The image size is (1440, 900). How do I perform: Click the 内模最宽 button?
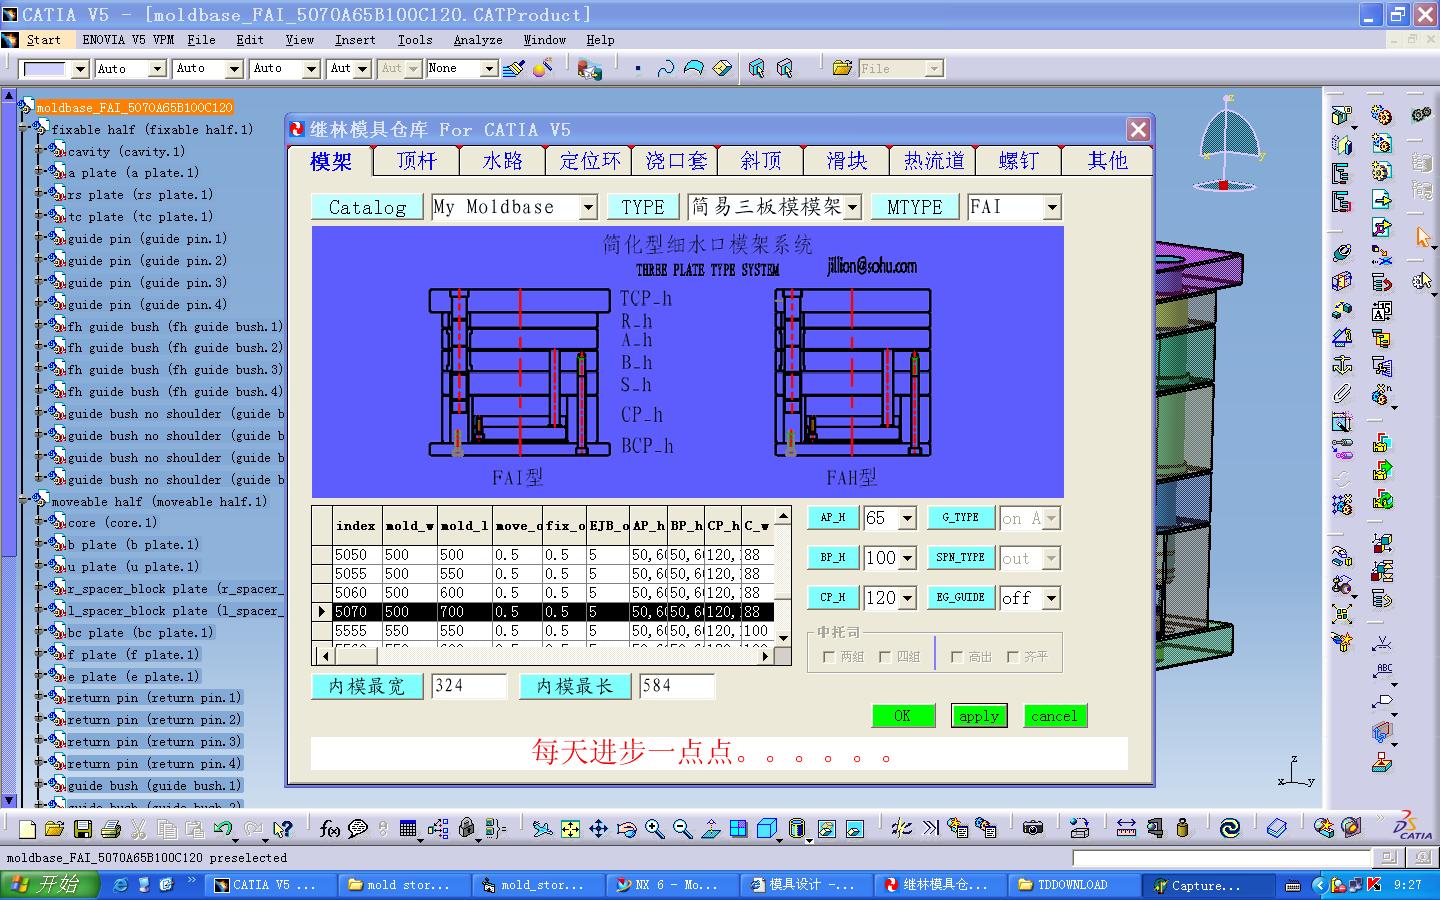pos(367,686)
